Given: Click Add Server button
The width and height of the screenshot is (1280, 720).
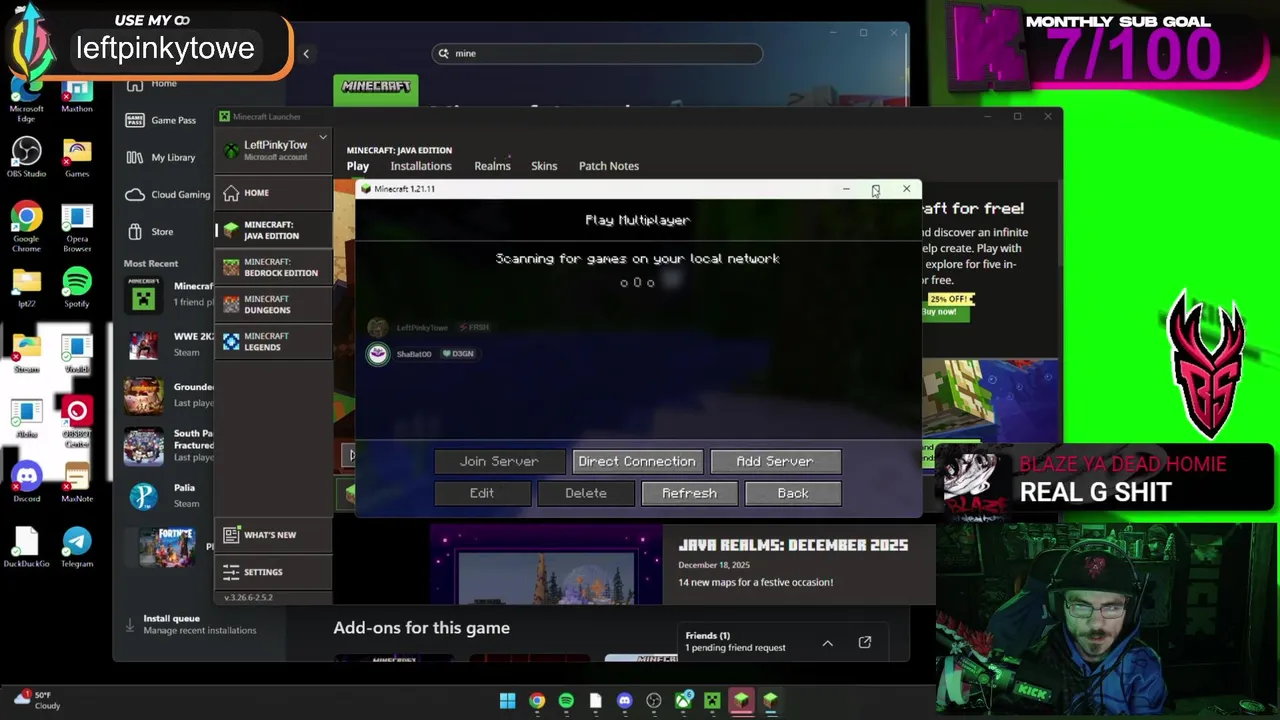Looking at the screenshot, I should (775, 461).
